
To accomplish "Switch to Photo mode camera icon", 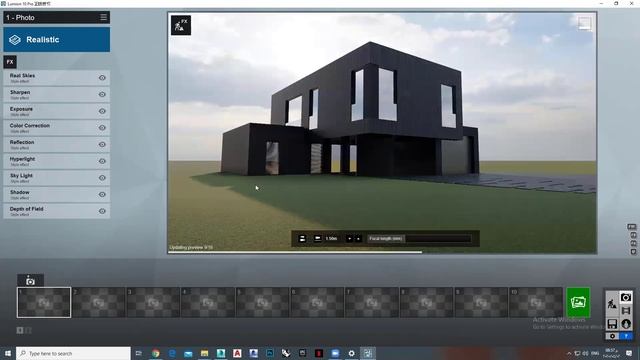I will click(x=626, y=297).
